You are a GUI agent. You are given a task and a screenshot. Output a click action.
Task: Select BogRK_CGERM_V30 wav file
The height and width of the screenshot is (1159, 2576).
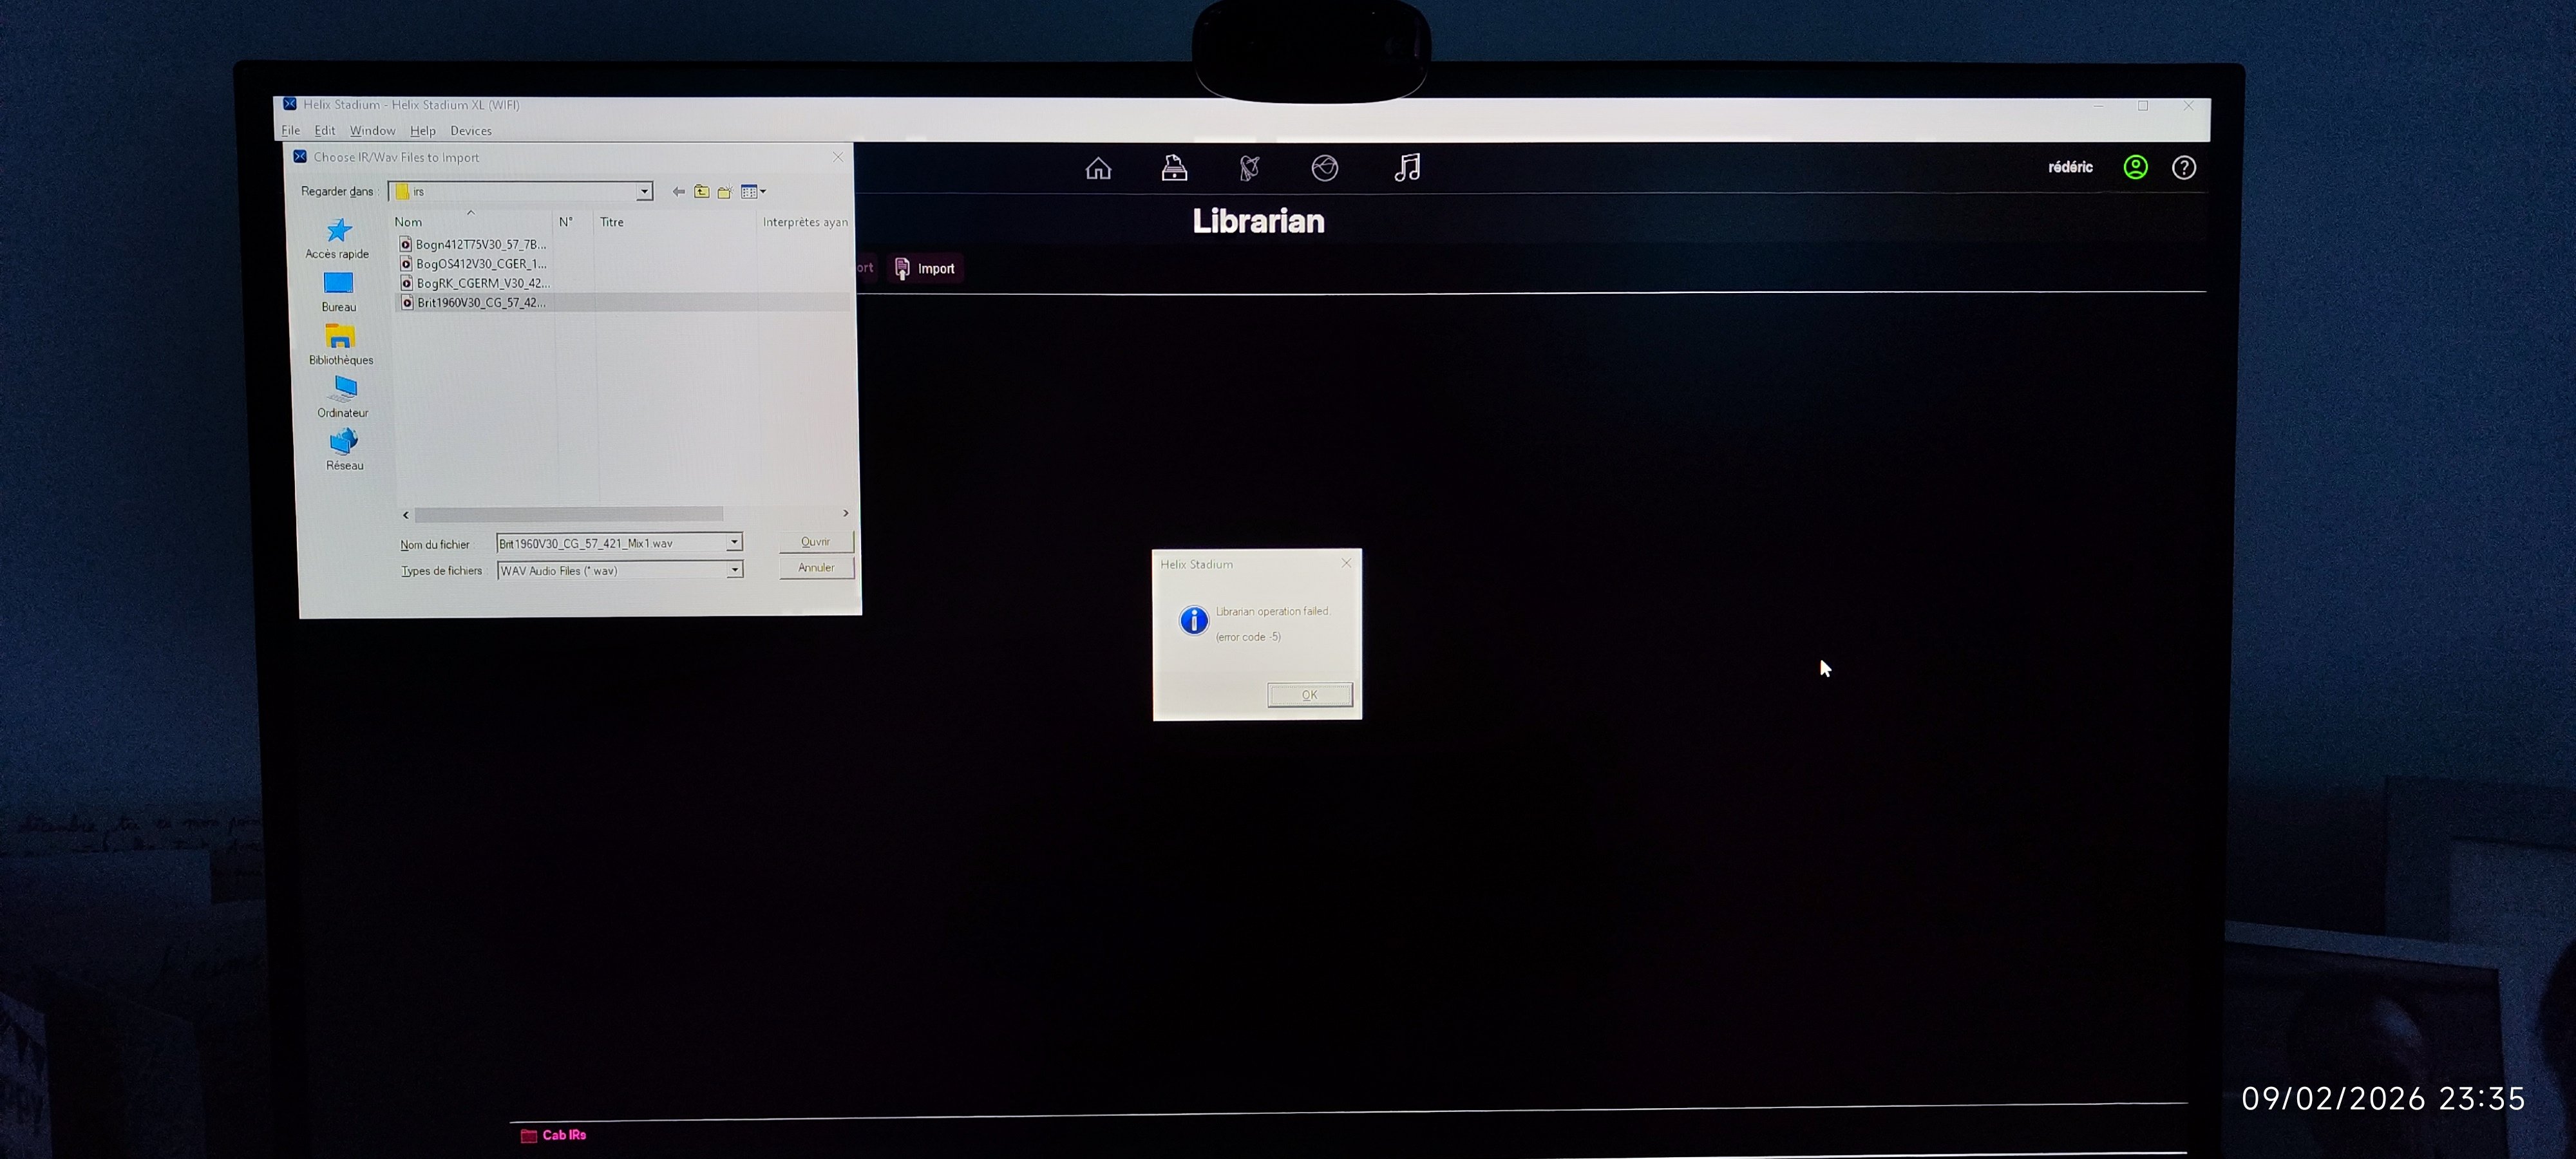(x=482, y=283)
